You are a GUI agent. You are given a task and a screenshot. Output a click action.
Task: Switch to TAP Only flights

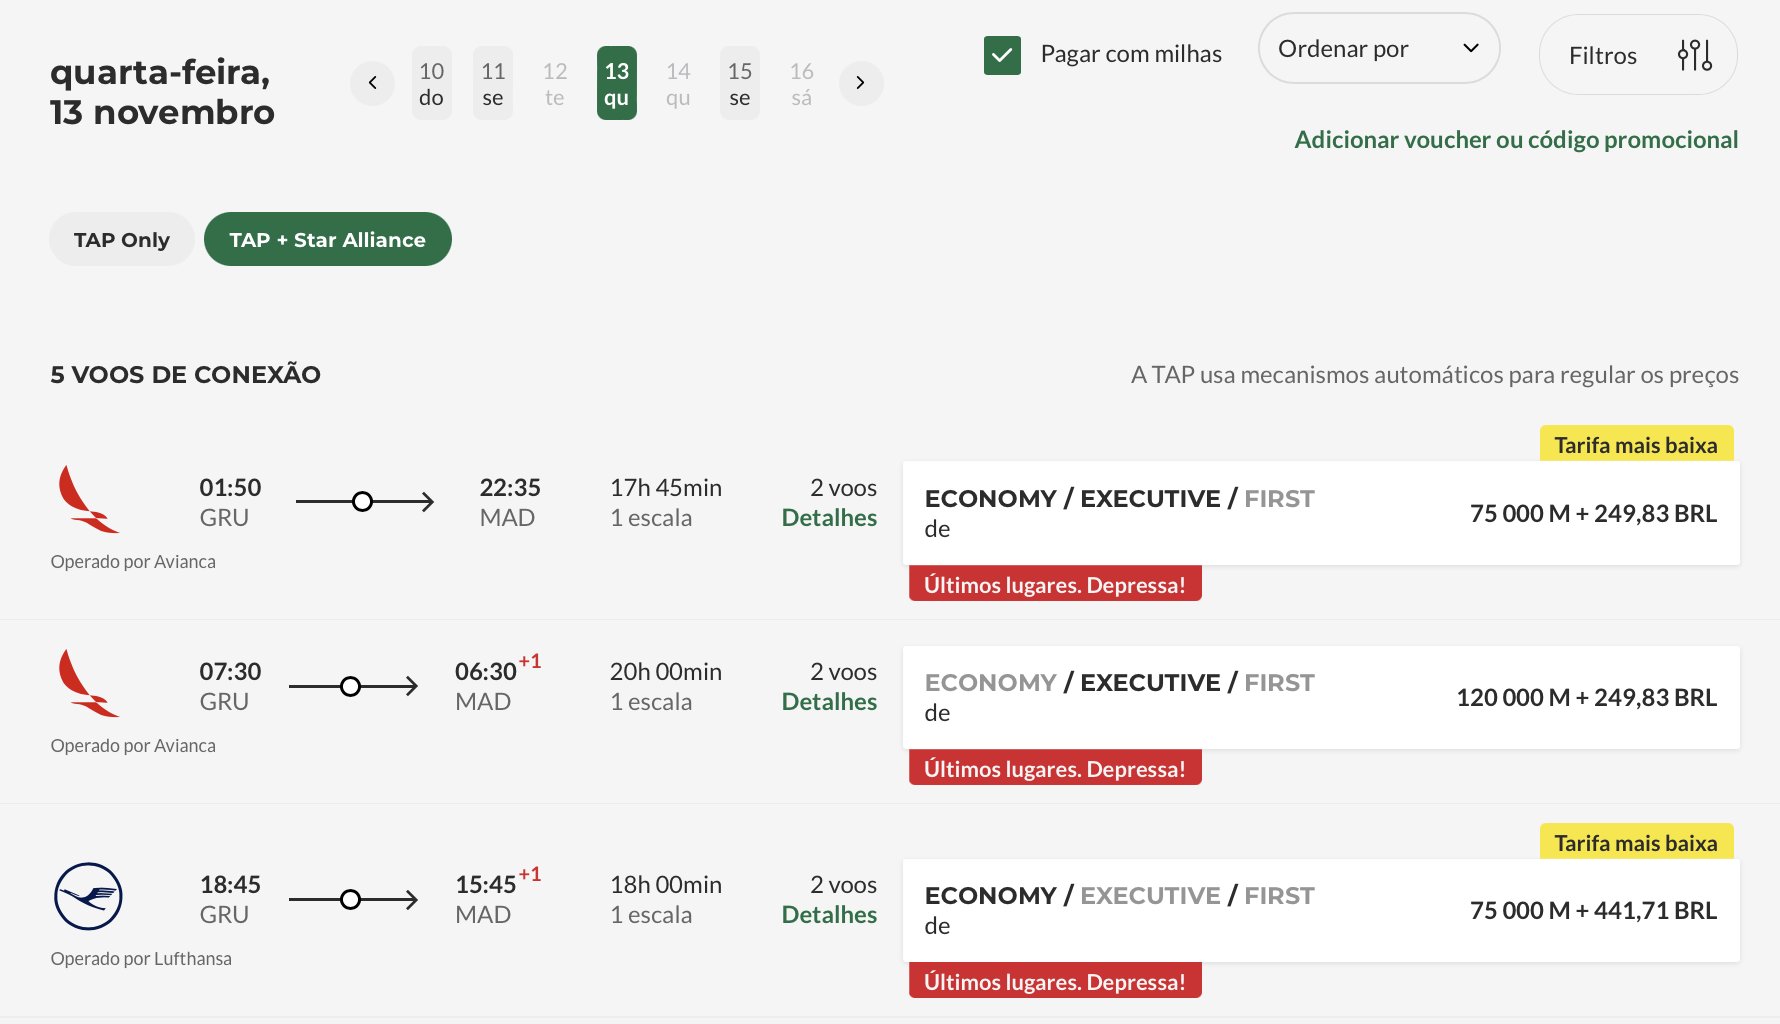122,239
